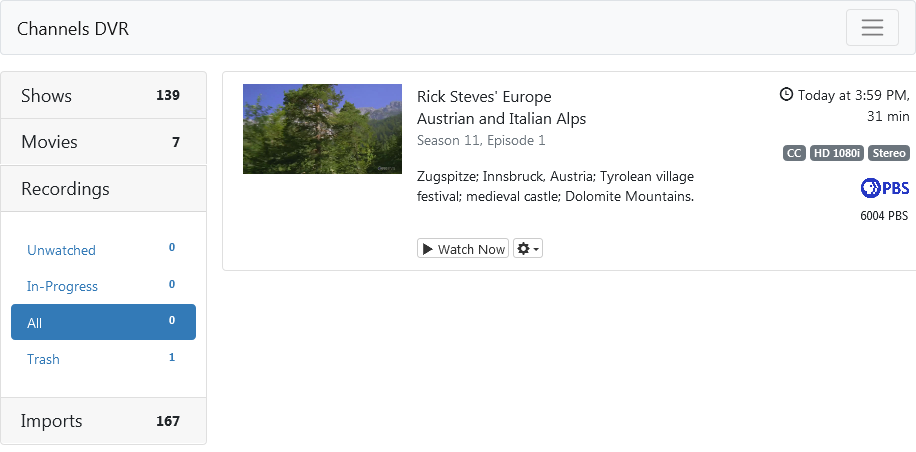
Task: Open the gear options dropdown
Action: [527, 249]
